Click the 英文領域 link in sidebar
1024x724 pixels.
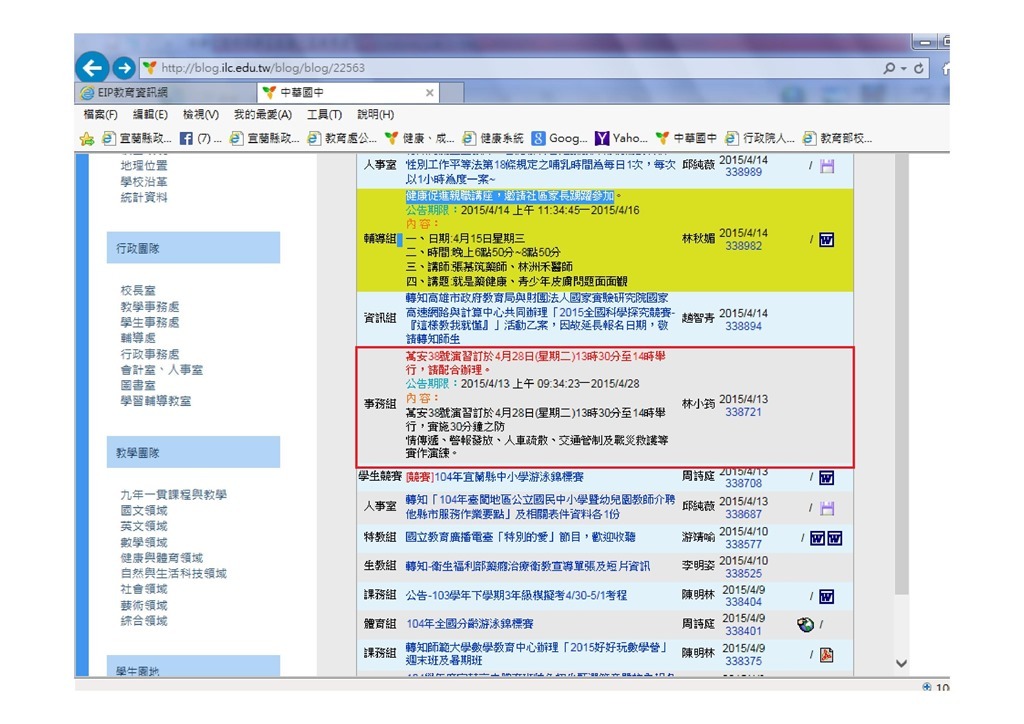click(x=144, y=526)
